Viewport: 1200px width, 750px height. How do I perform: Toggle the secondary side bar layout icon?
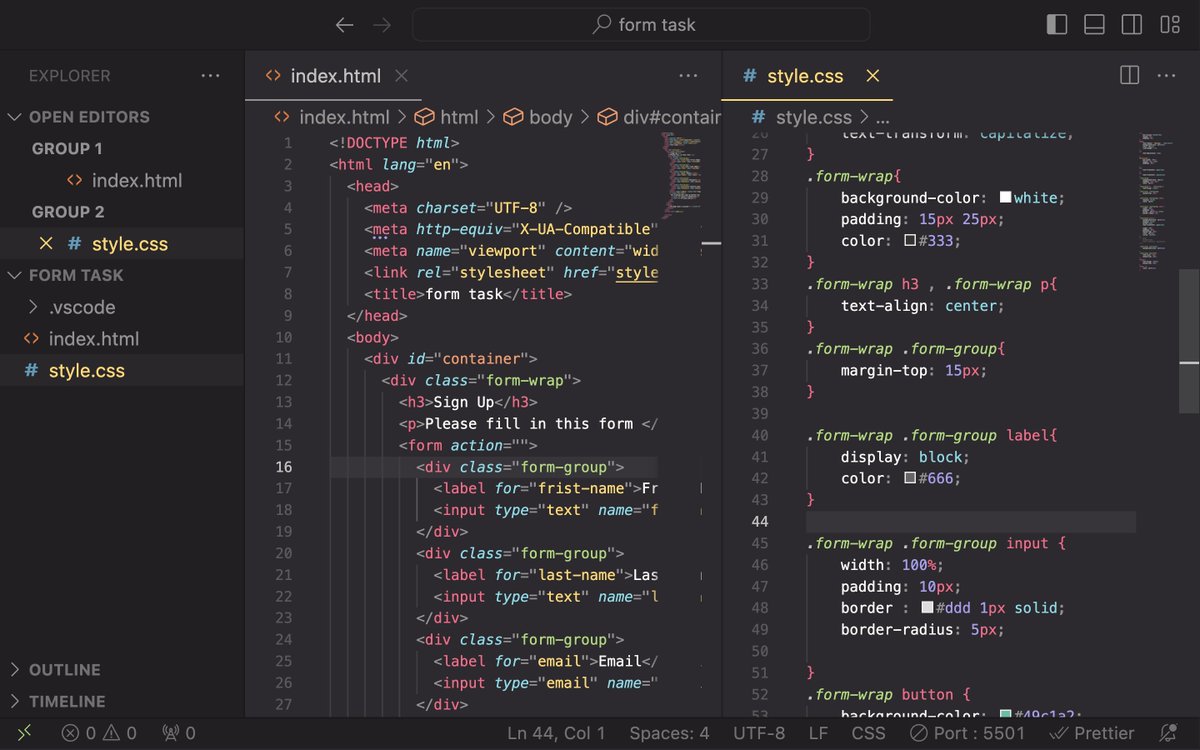point(1132,25)
